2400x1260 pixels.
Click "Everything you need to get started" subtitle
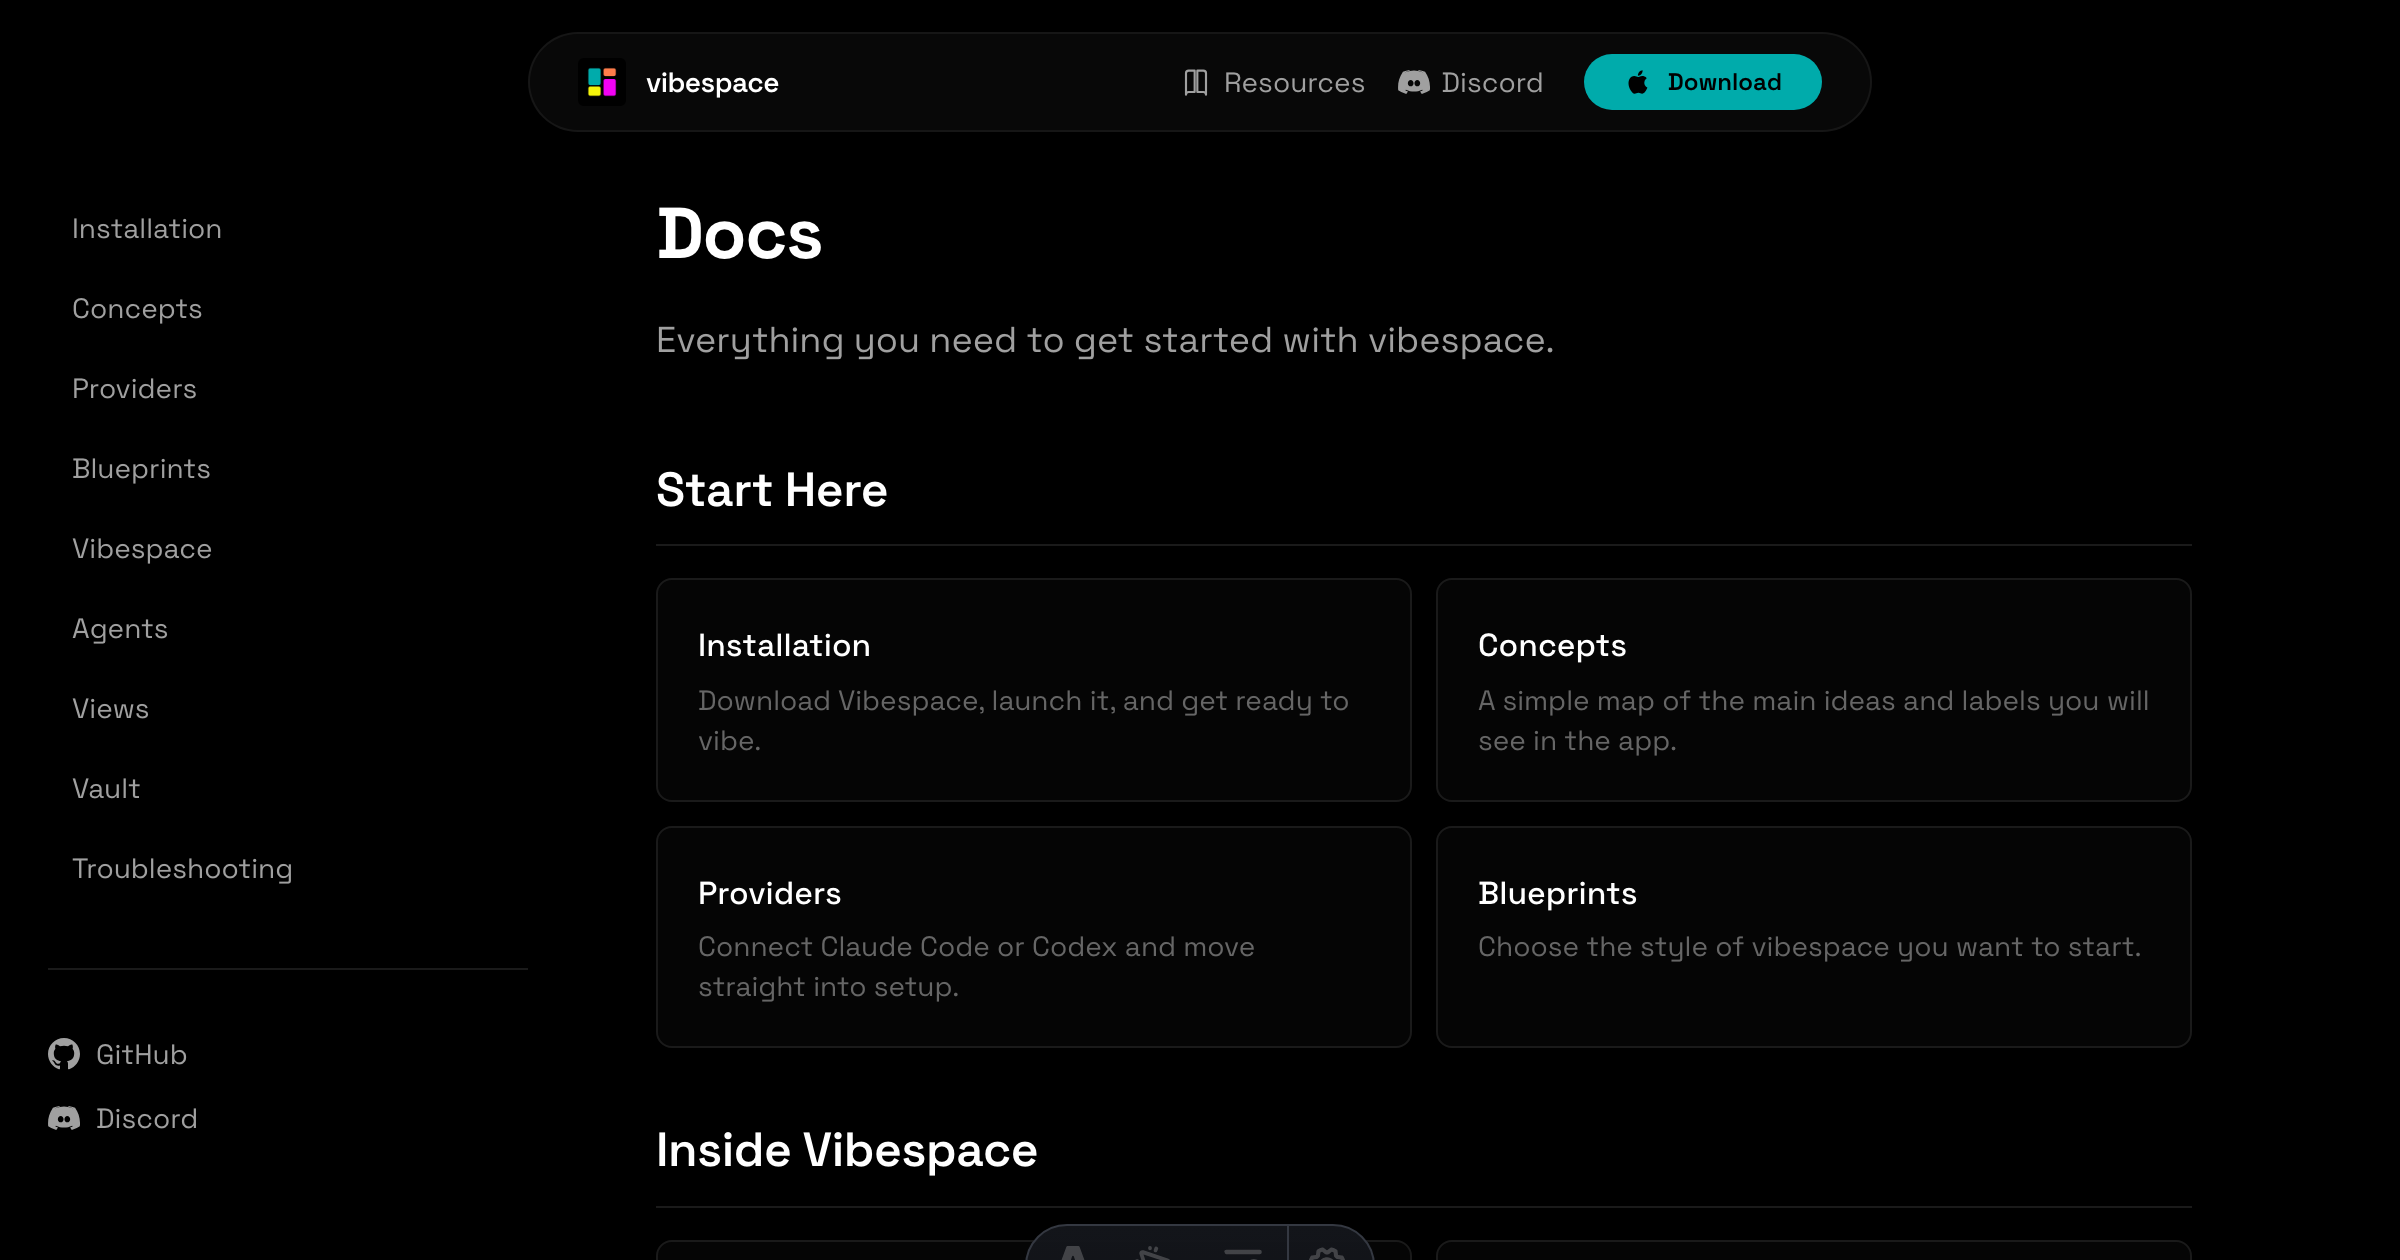click(x=1105, y=341)
